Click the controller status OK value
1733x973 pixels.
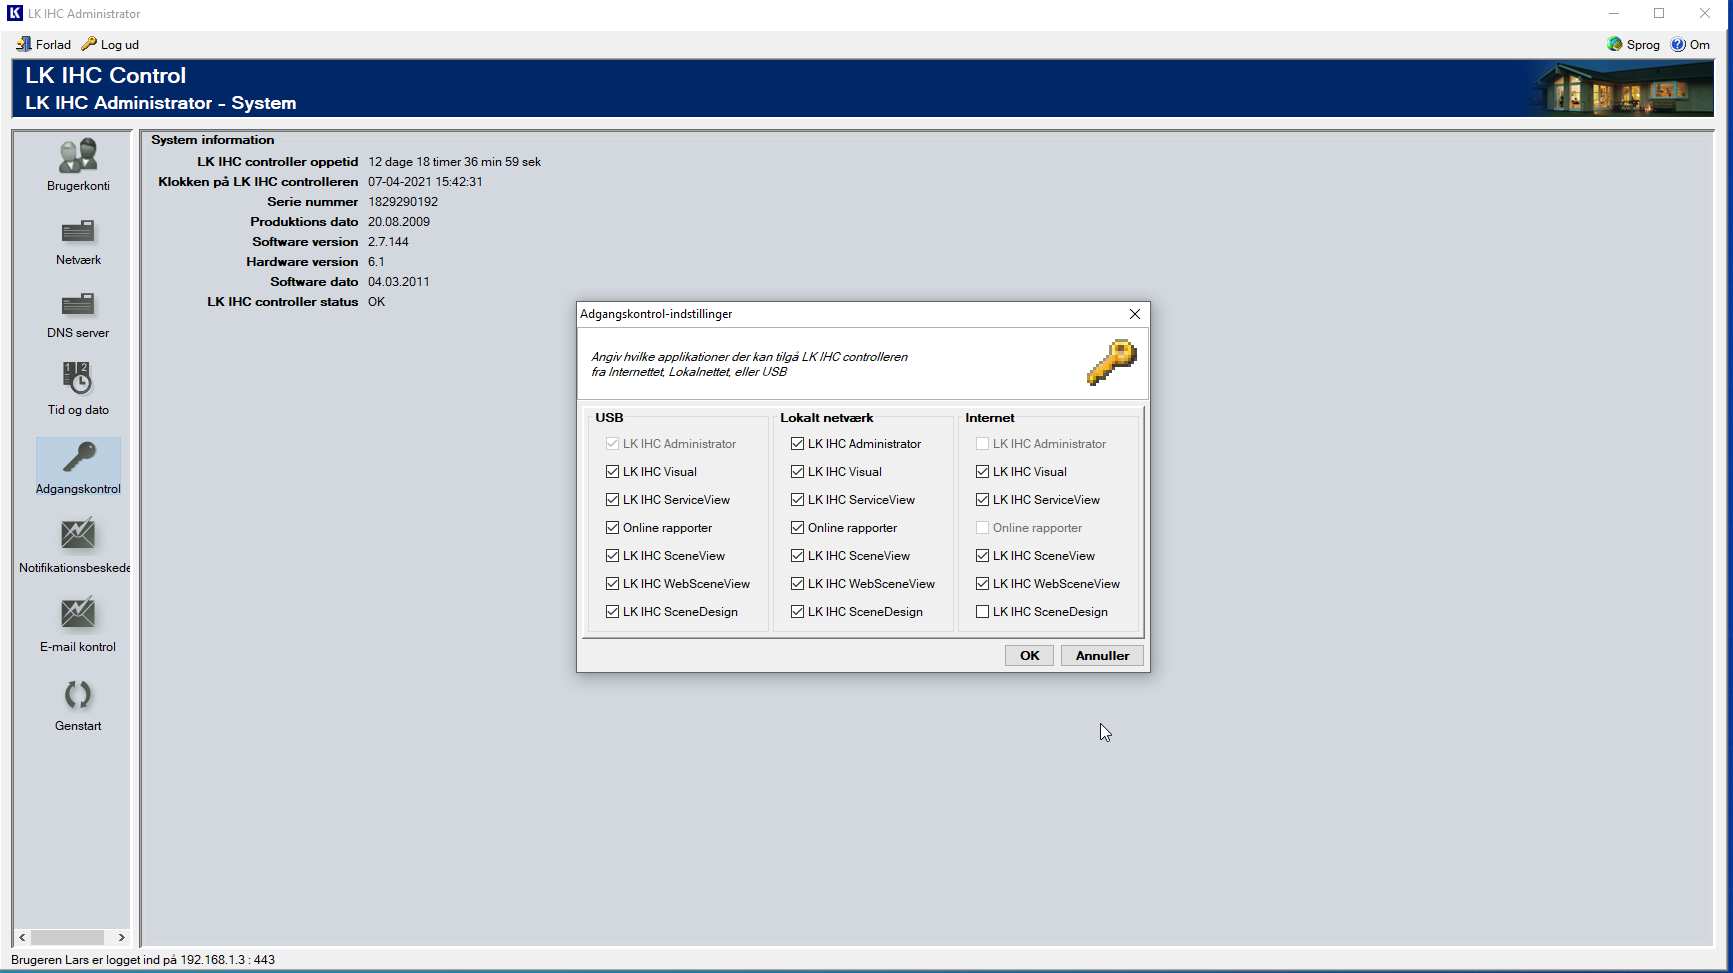376,302
